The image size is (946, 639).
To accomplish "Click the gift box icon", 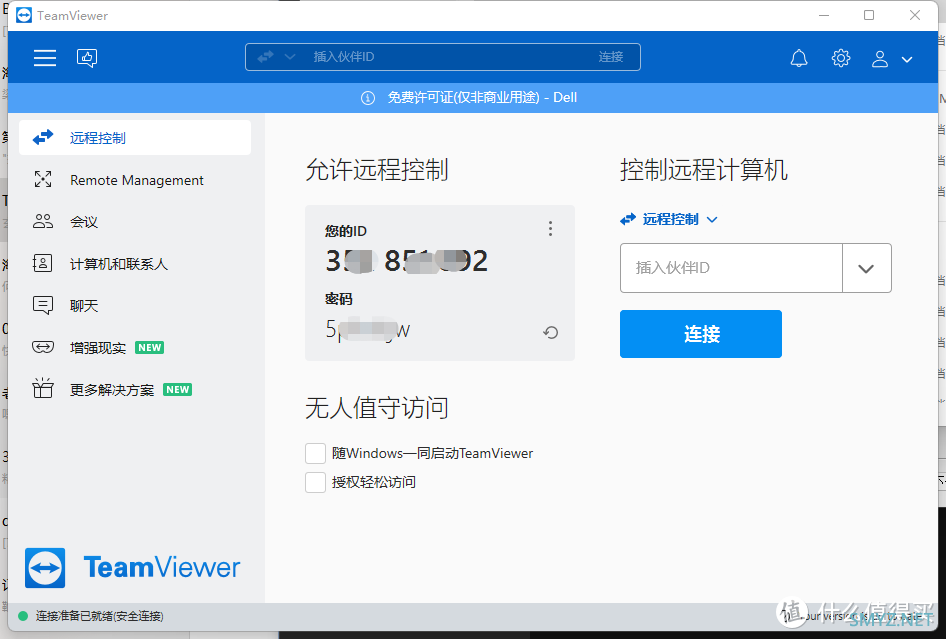I will click(x=43, y=388).
